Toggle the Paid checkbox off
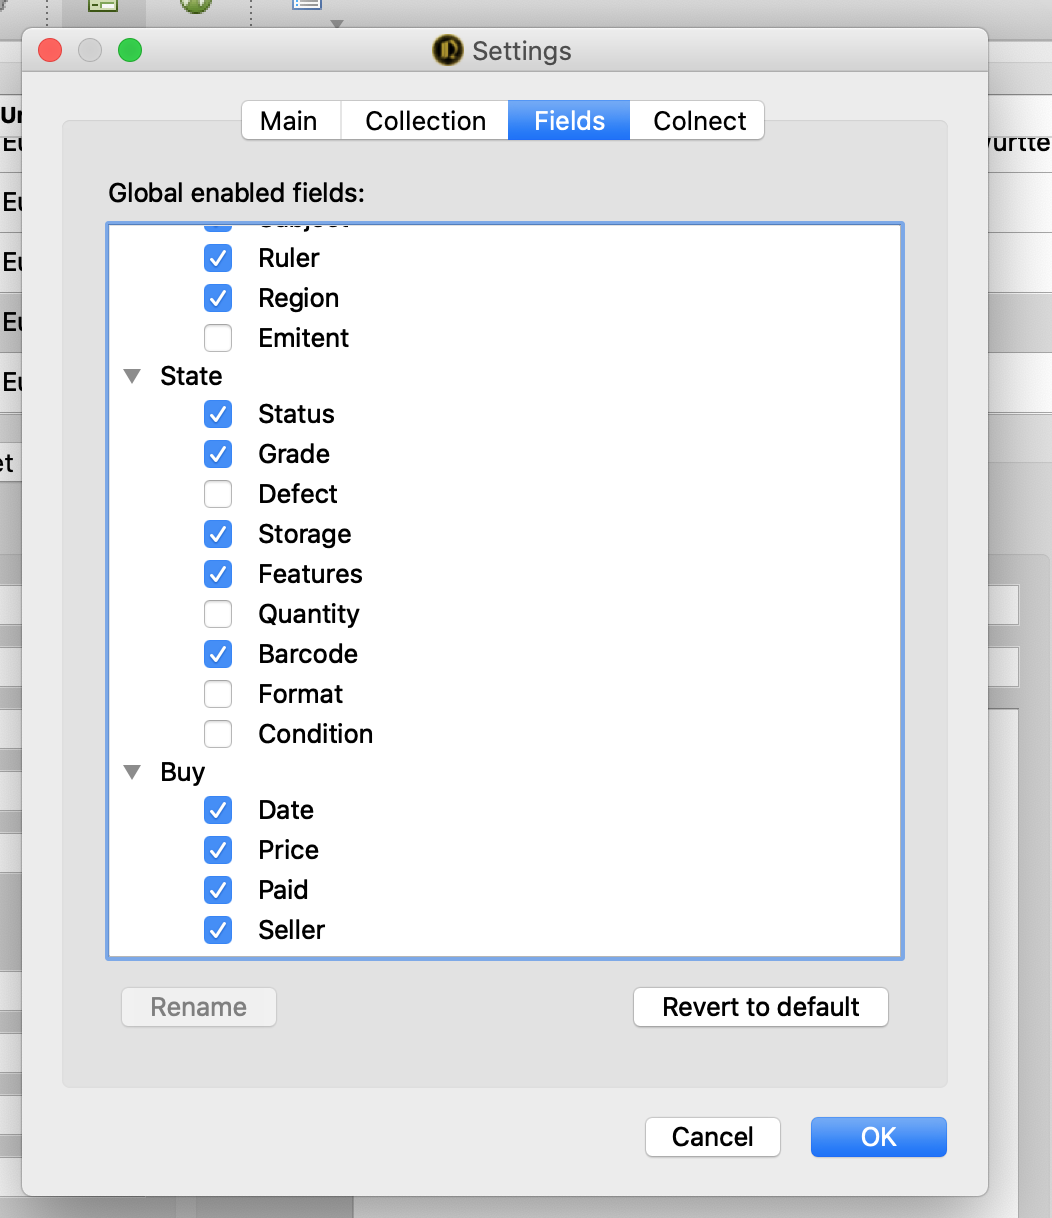1052x1218 pixels. point(218,890)
